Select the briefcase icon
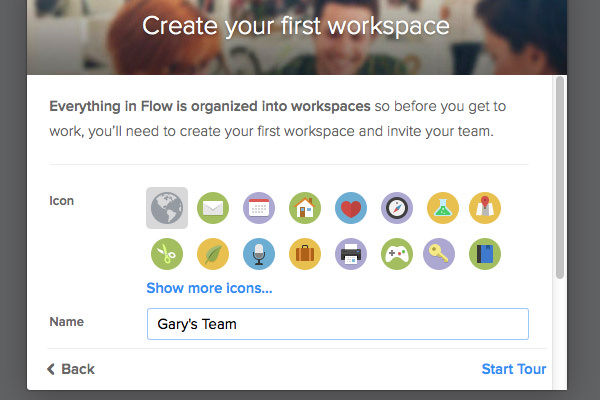The height and width of the screenshot is (400, 600). pos(305,254)
